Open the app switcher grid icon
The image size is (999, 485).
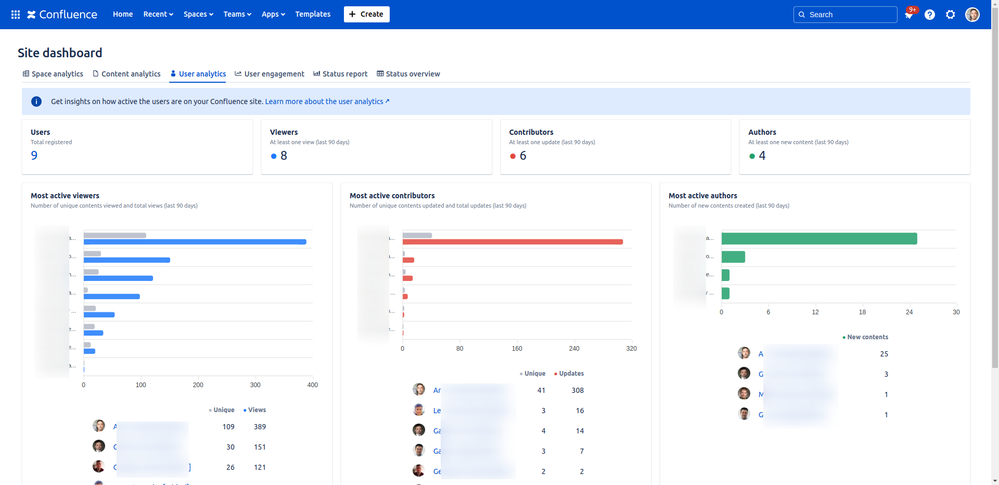[x=15, y=15]
